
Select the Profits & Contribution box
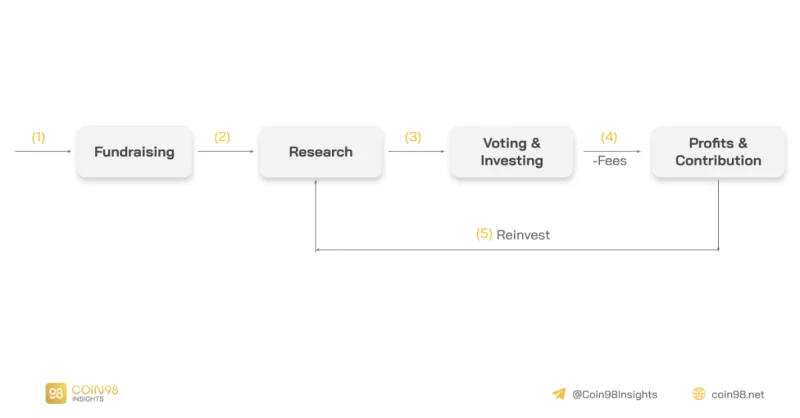click(x=718, y=152)
